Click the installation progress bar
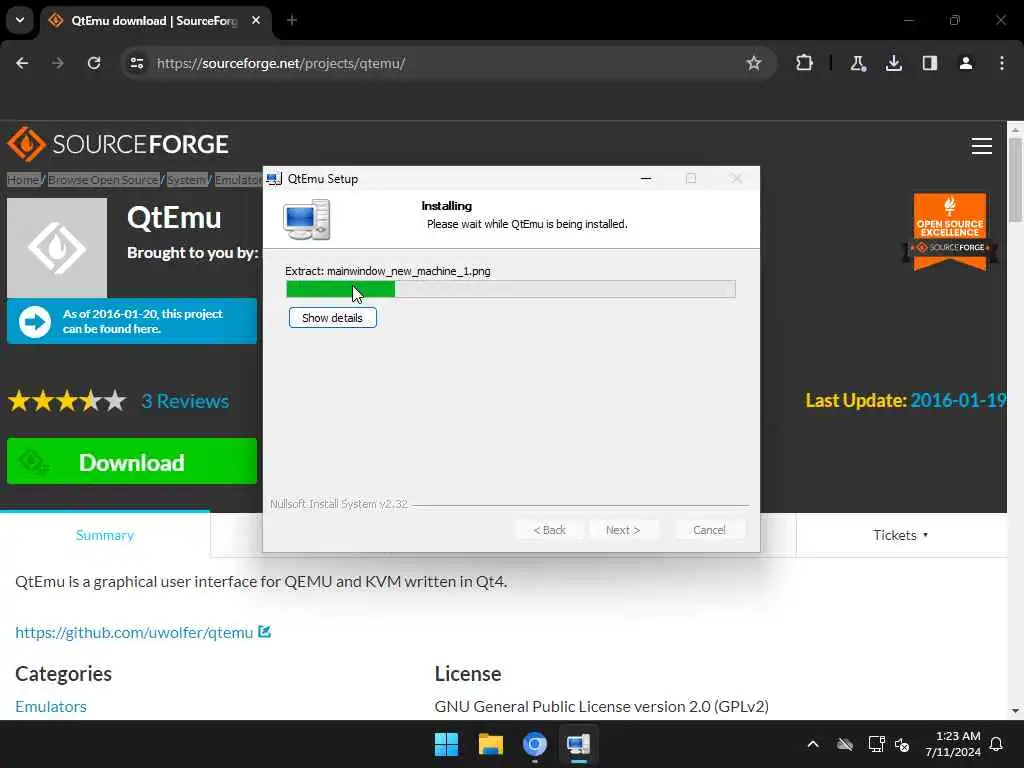1024x768 pixels. (x=511, y=289)
